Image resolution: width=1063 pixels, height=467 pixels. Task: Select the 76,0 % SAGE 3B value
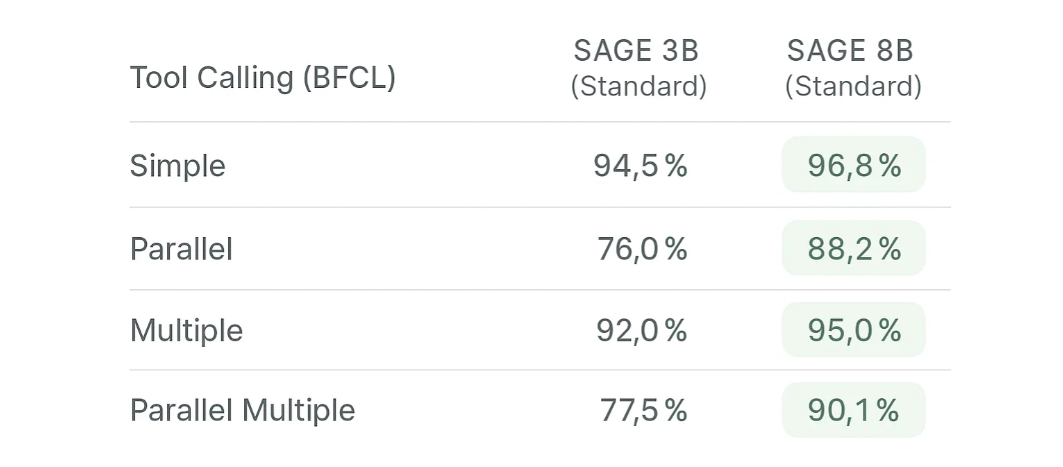pyautogui.click(x=640, y=248)
